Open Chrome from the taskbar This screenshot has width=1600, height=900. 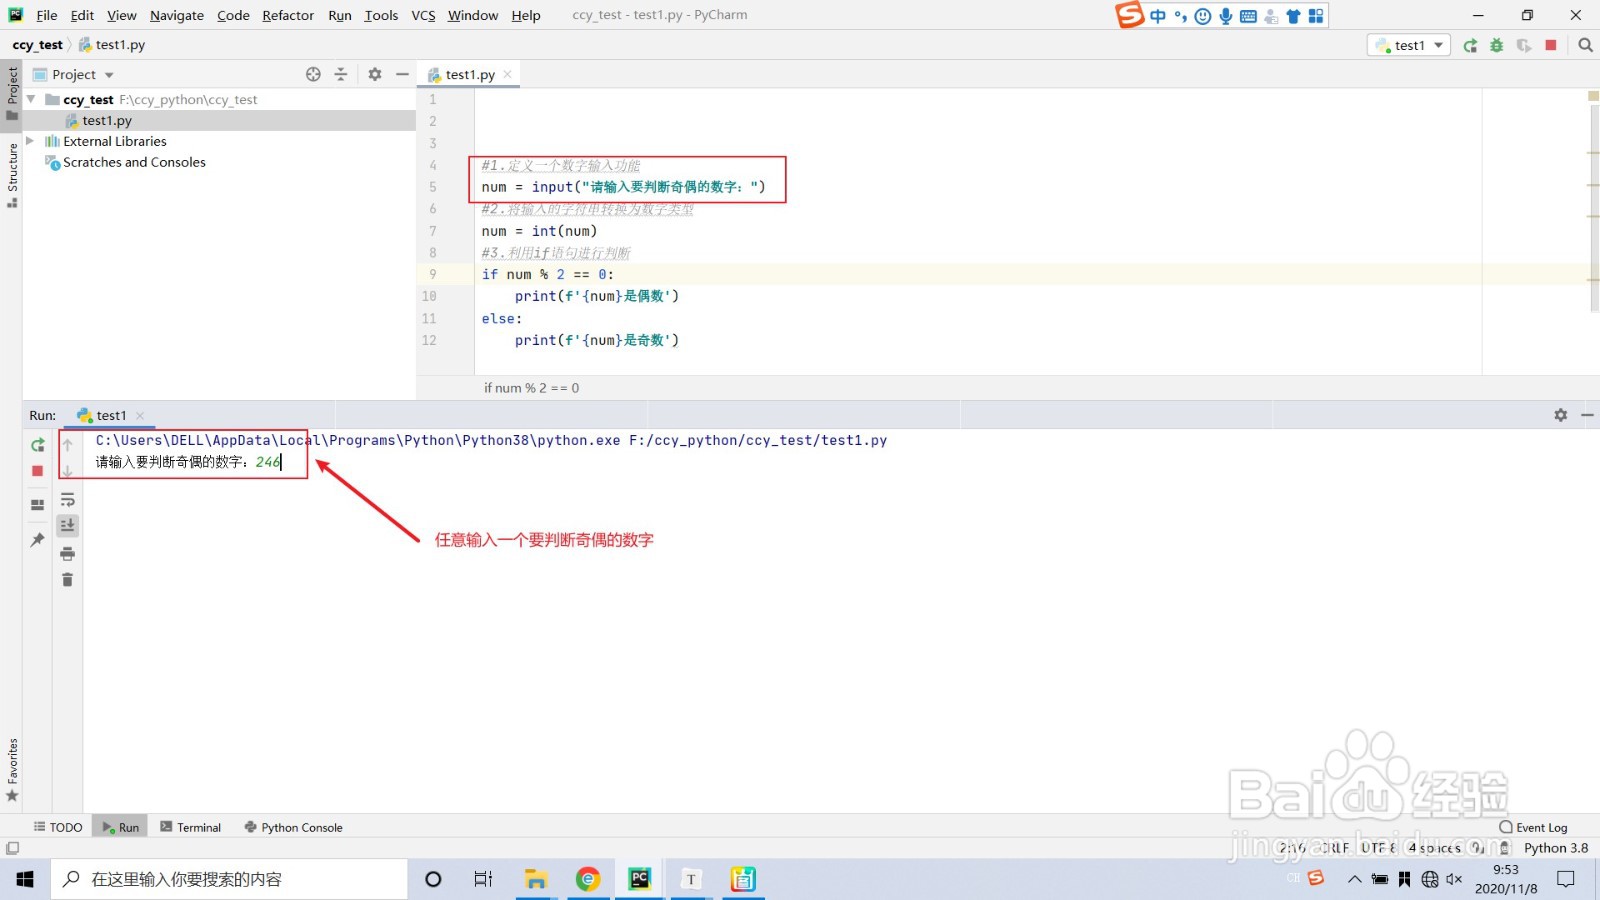click(x=588, y=879)
